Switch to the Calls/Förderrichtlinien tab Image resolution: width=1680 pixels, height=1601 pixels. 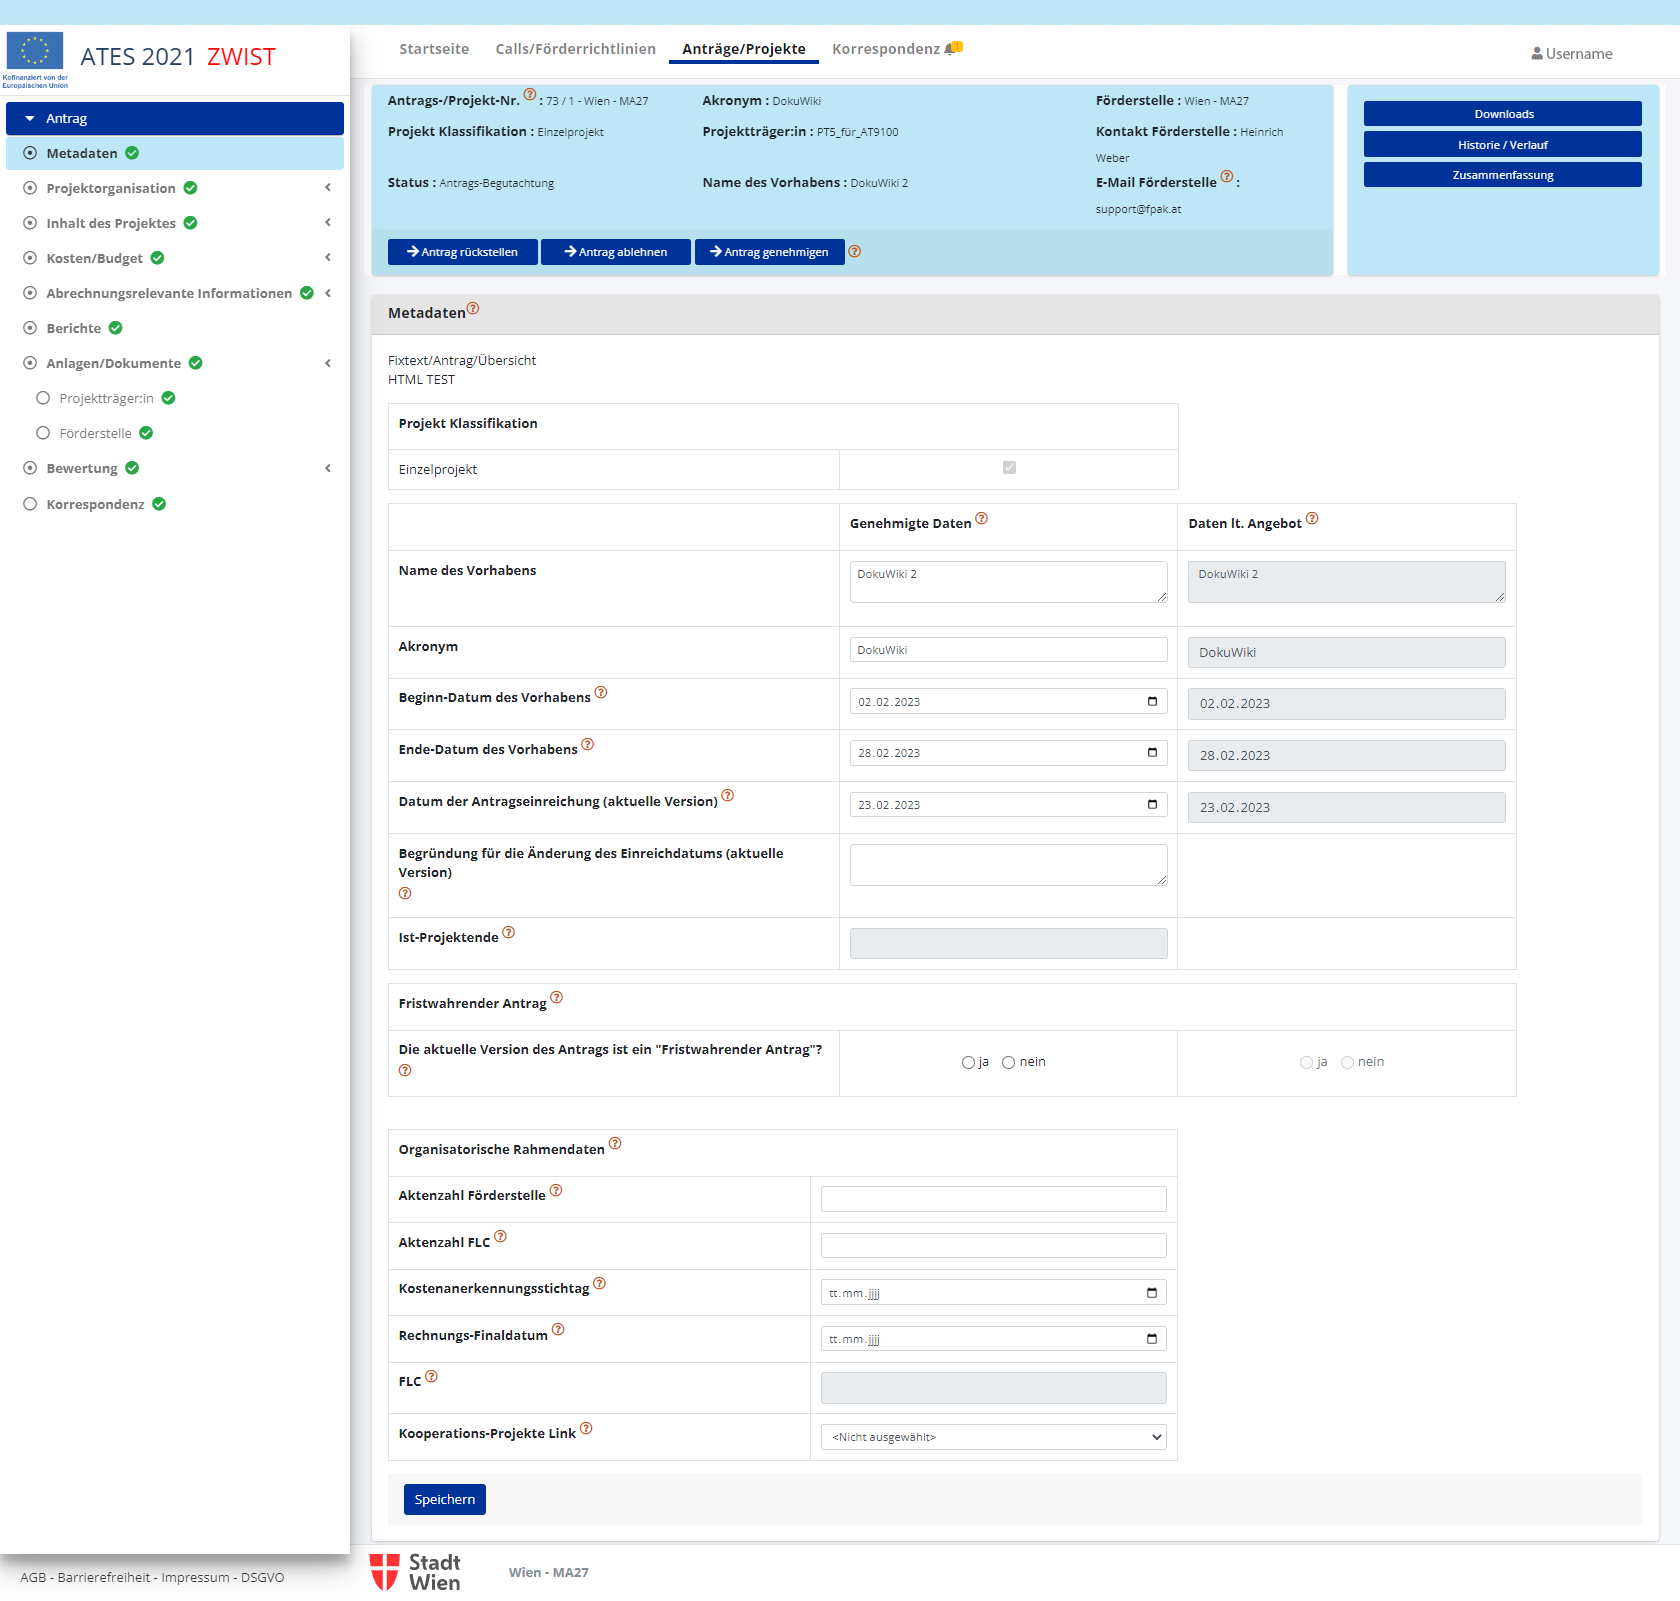(x=575, y=49)
